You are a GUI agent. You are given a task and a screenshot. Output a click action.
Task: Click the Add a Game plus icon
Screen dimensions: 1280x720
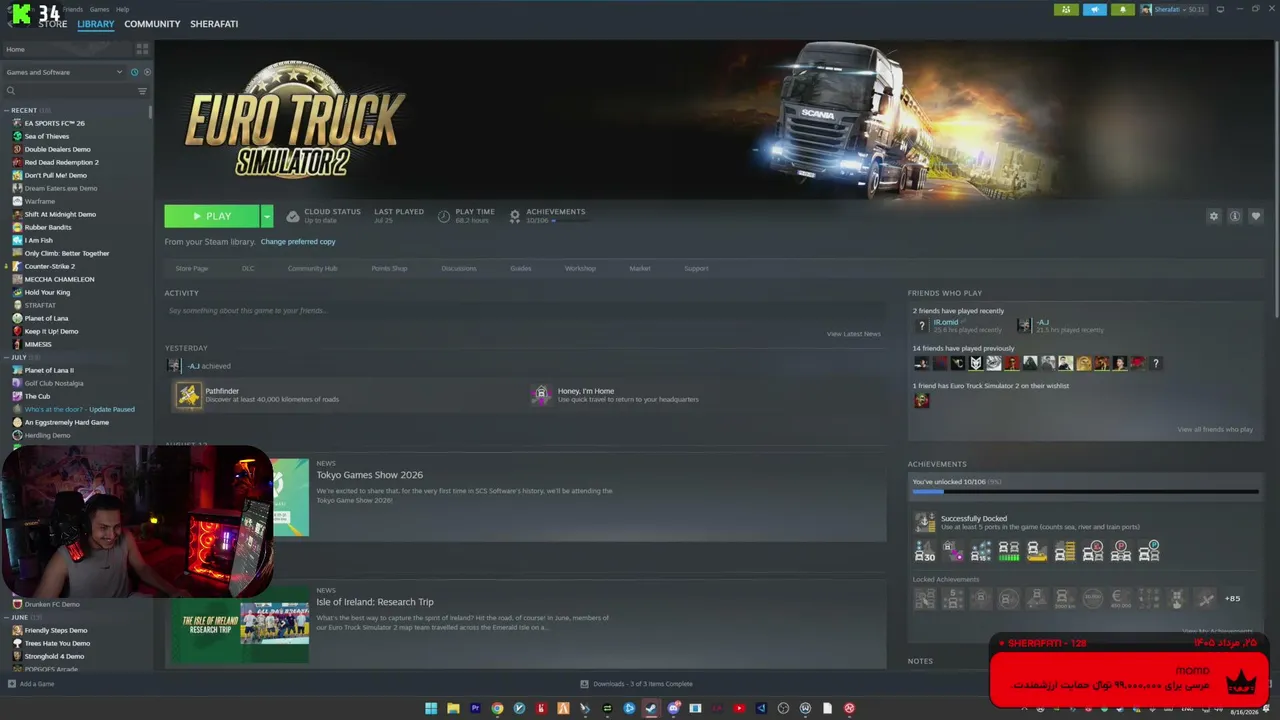click(11, 684)
